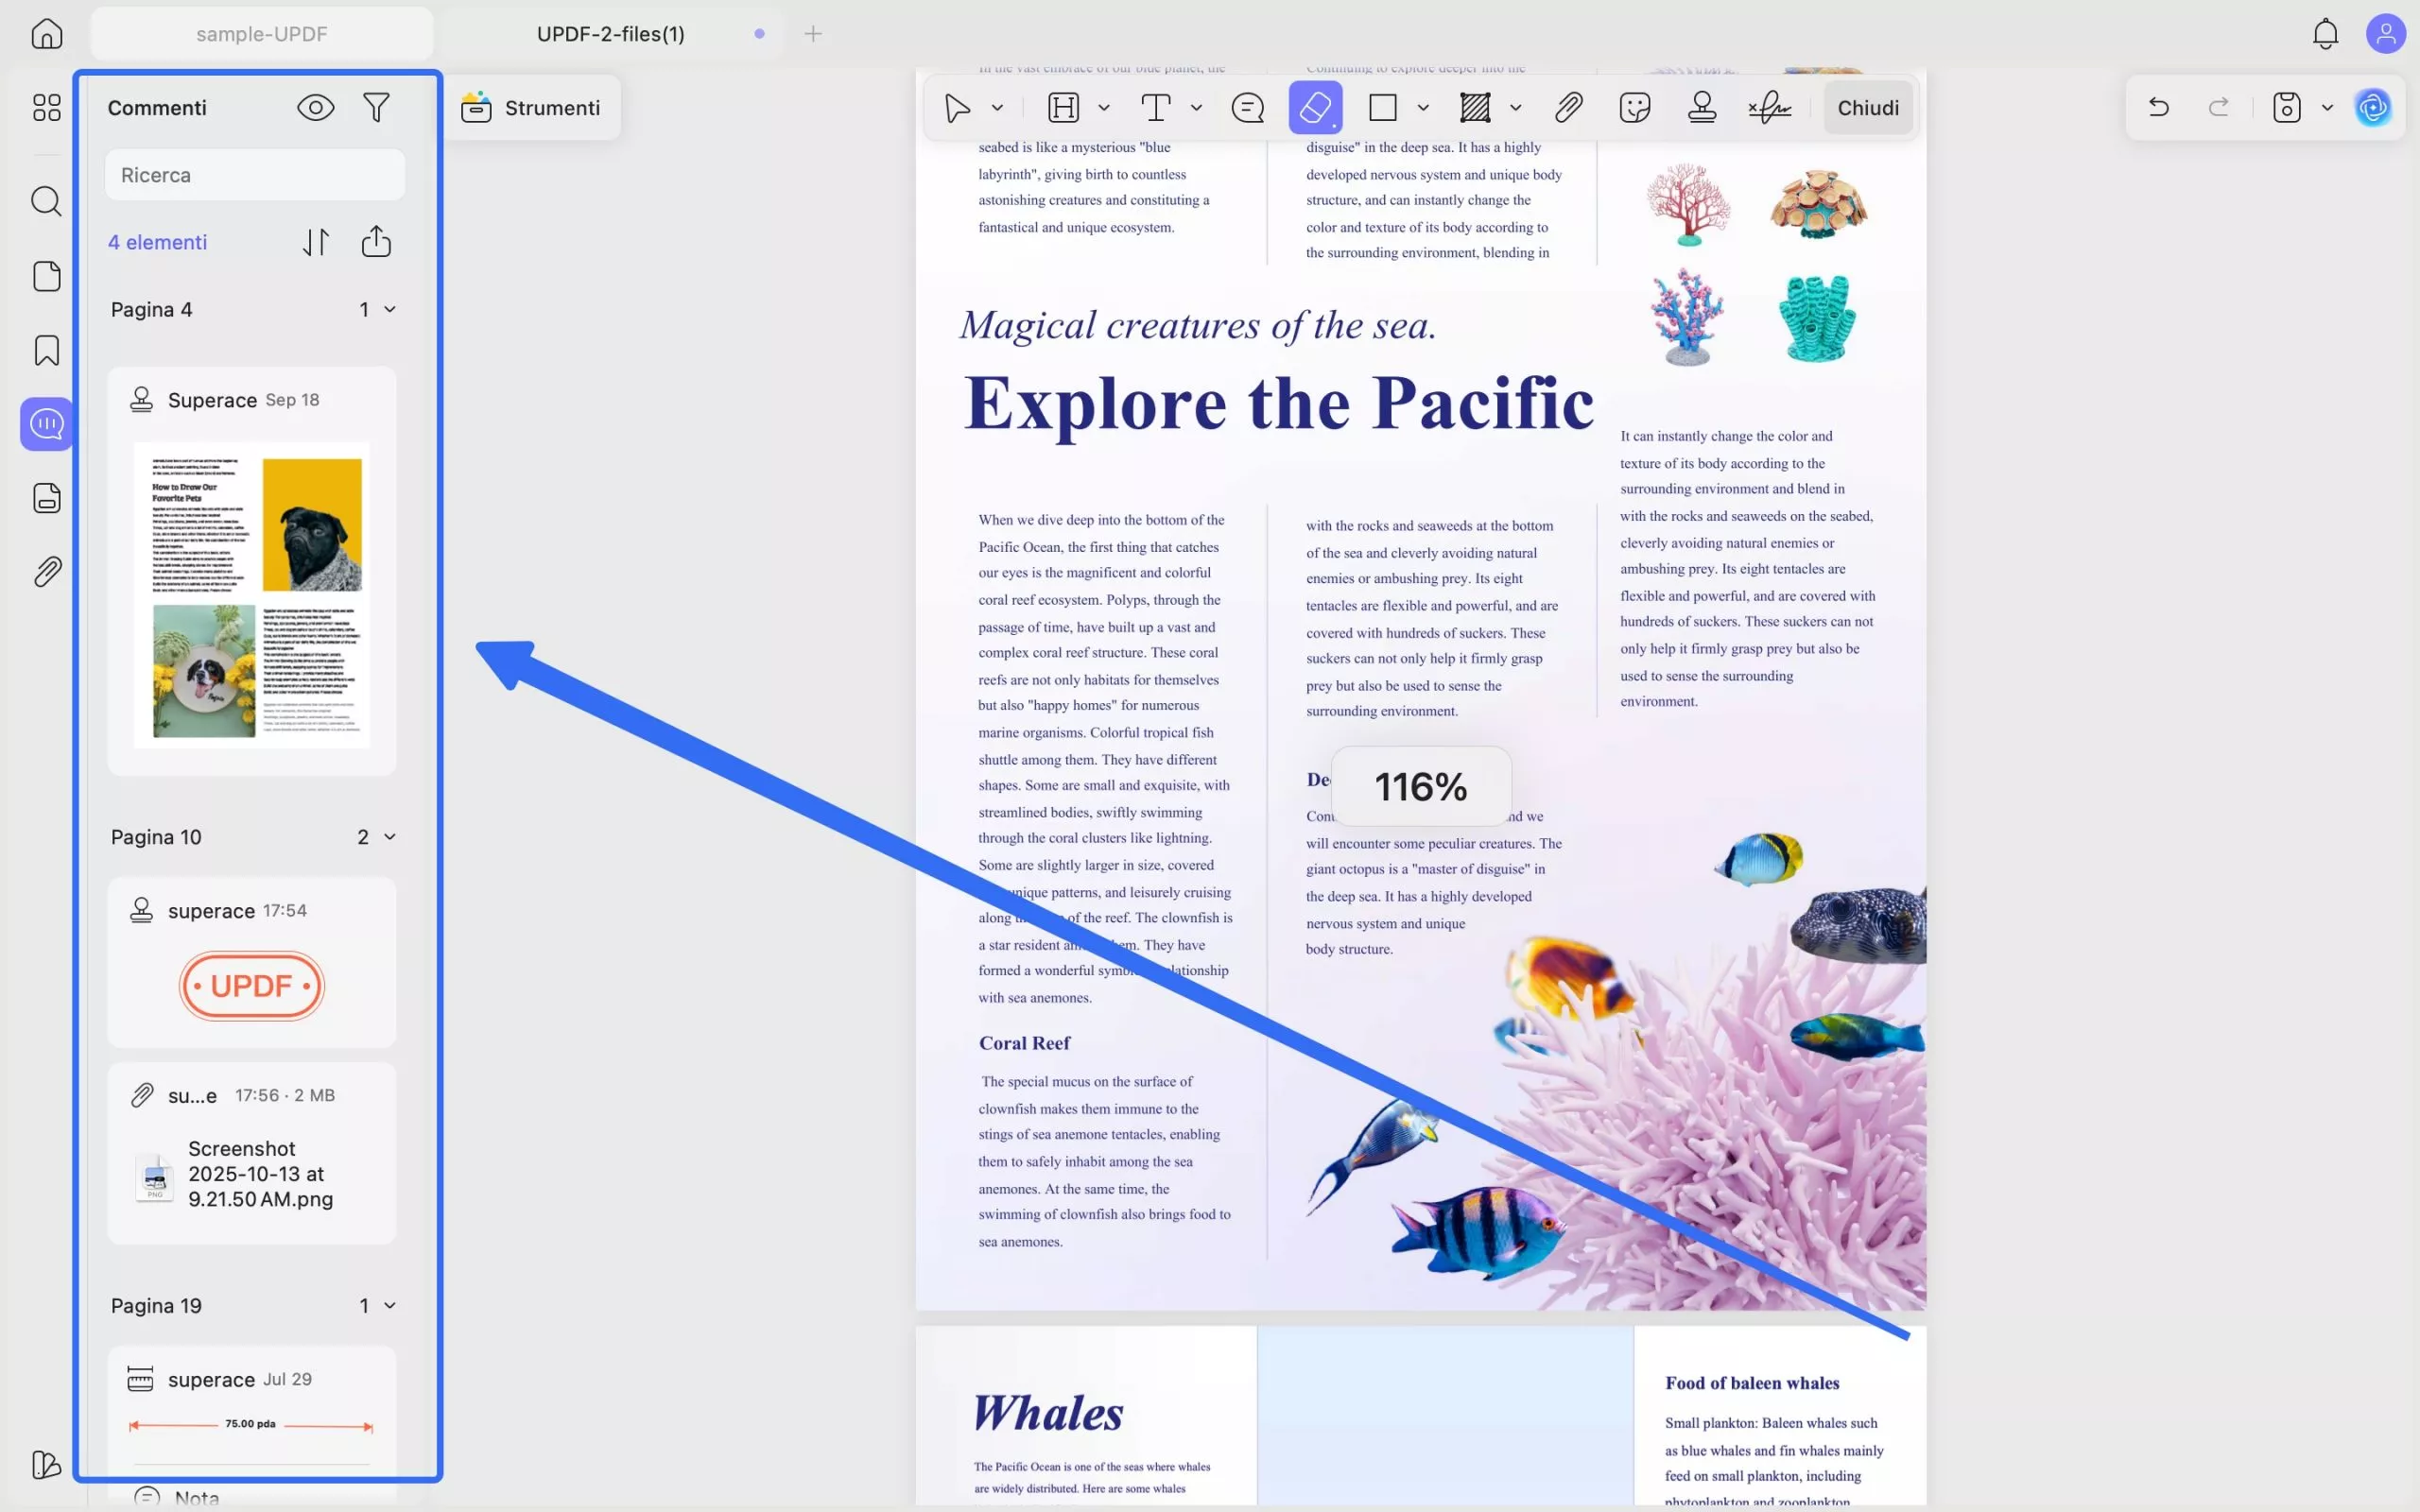Switch to the sample-UPDF tab
Screen dimensions: 2420x1512
(x=262, y=34)
